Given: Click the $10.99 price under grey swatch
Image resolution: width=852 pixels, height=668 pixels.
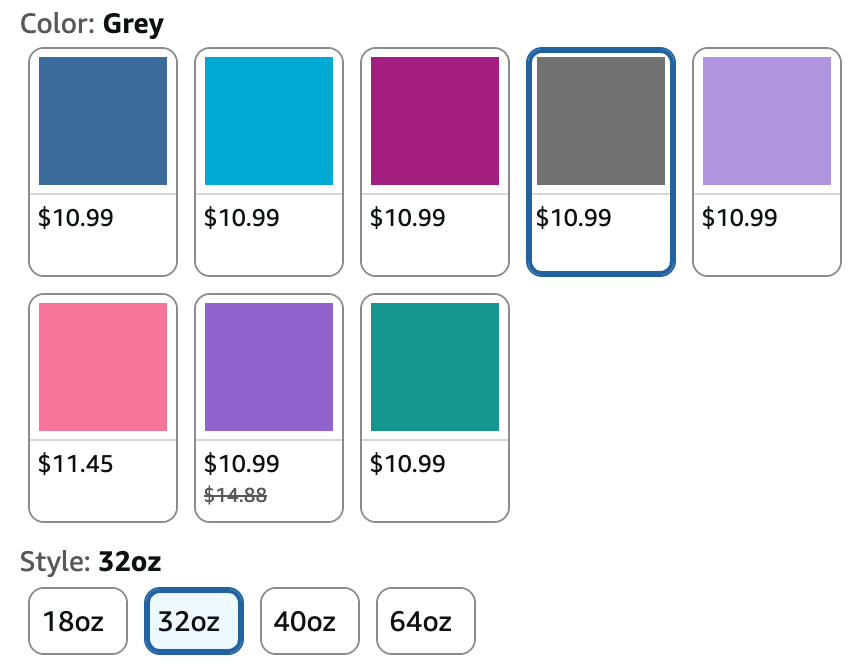Looking at the screenshot, I should (574, 218).
